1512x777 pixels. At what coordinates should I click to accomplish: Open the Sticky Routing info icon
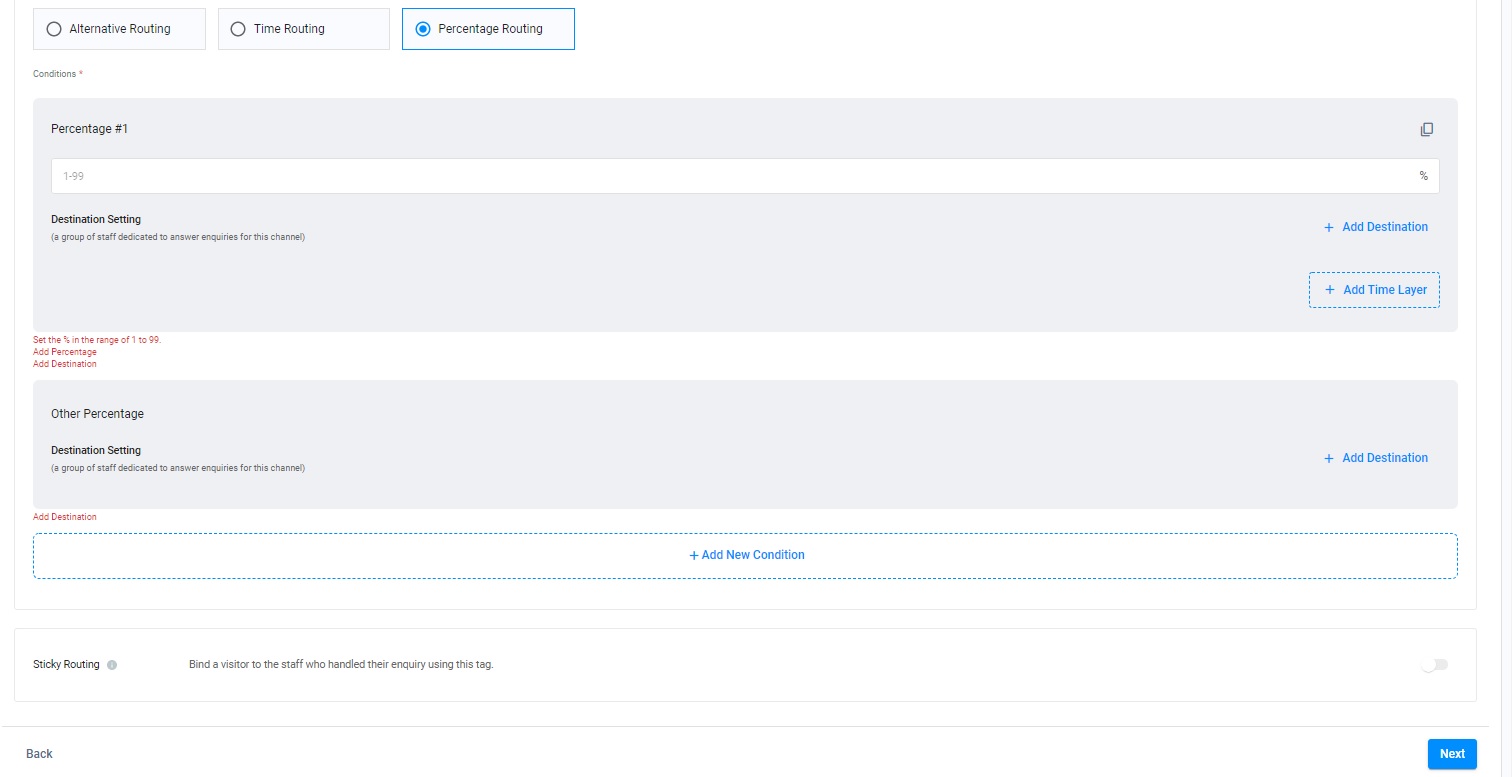pyautogui.click(x=112, y=665)
